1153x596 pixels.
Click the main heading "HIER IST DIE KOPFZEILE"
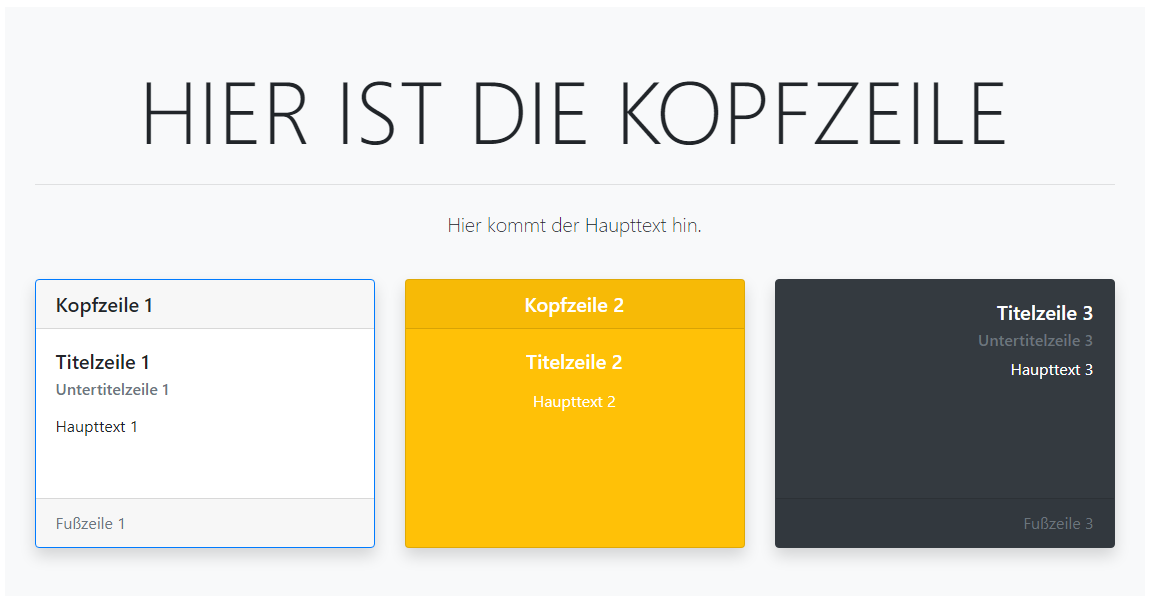click(574, 112)
